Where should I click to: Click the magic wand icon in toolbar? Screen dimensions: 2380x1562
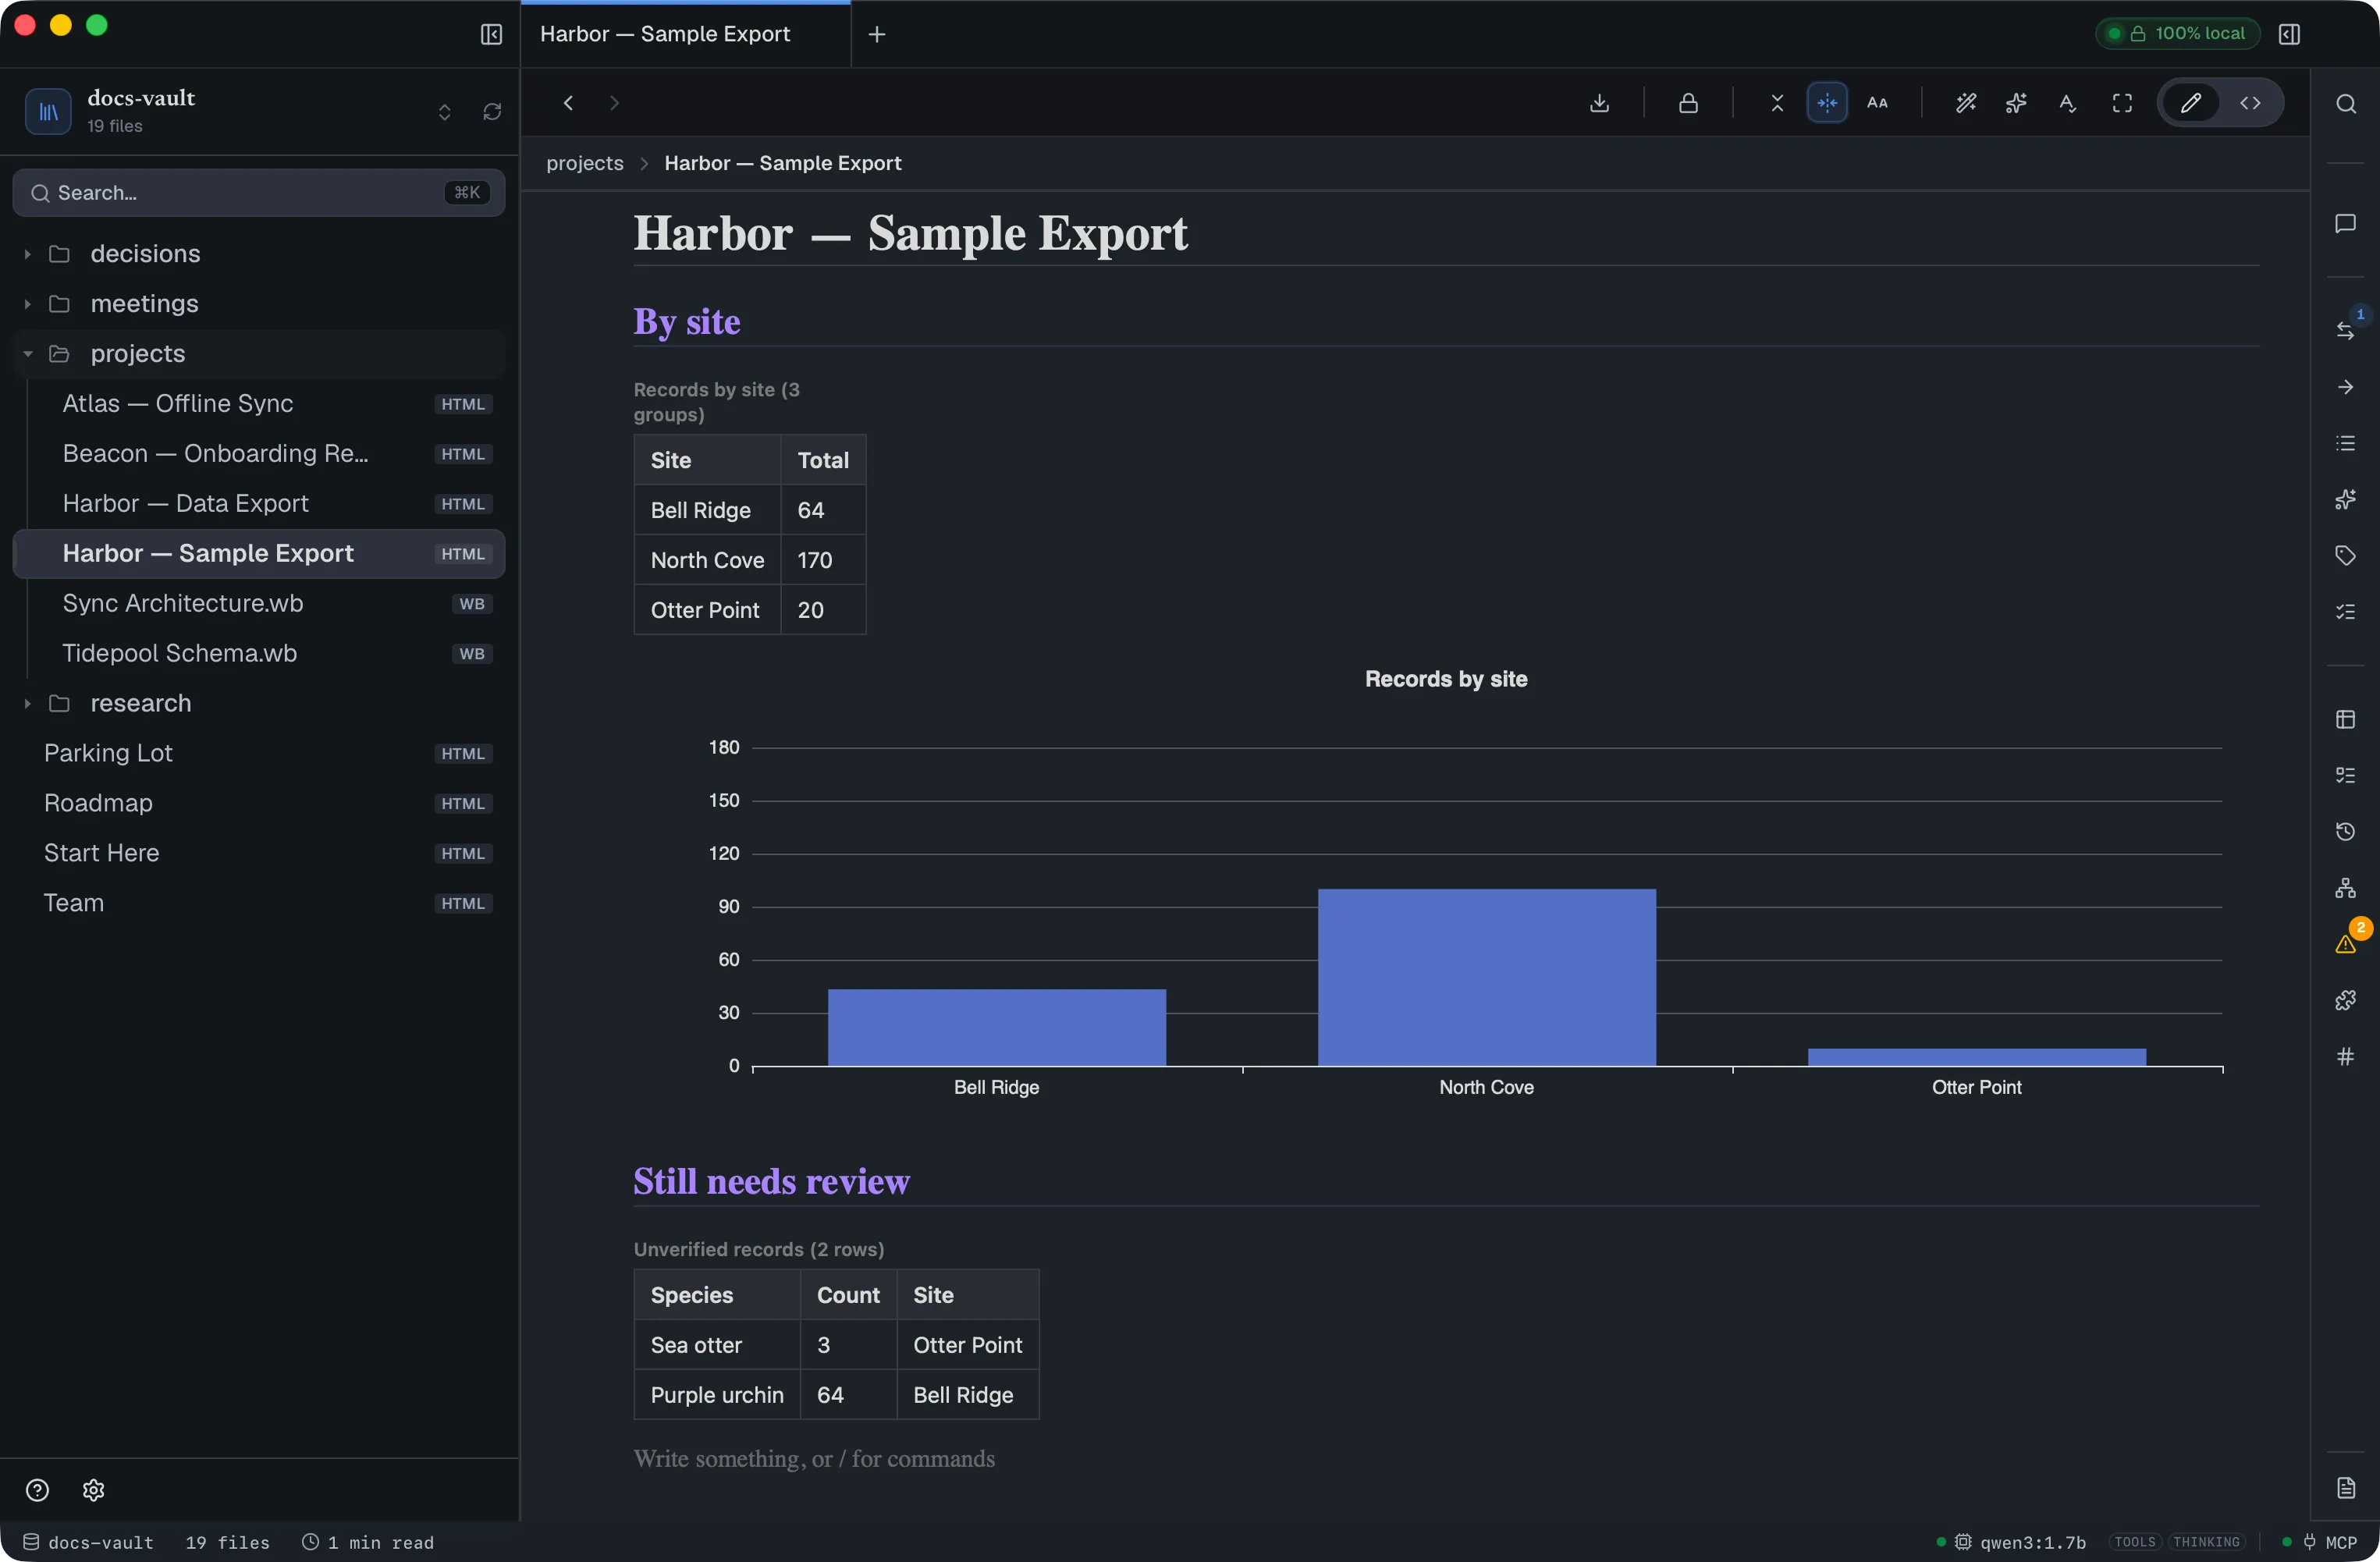click(1966, 103)
